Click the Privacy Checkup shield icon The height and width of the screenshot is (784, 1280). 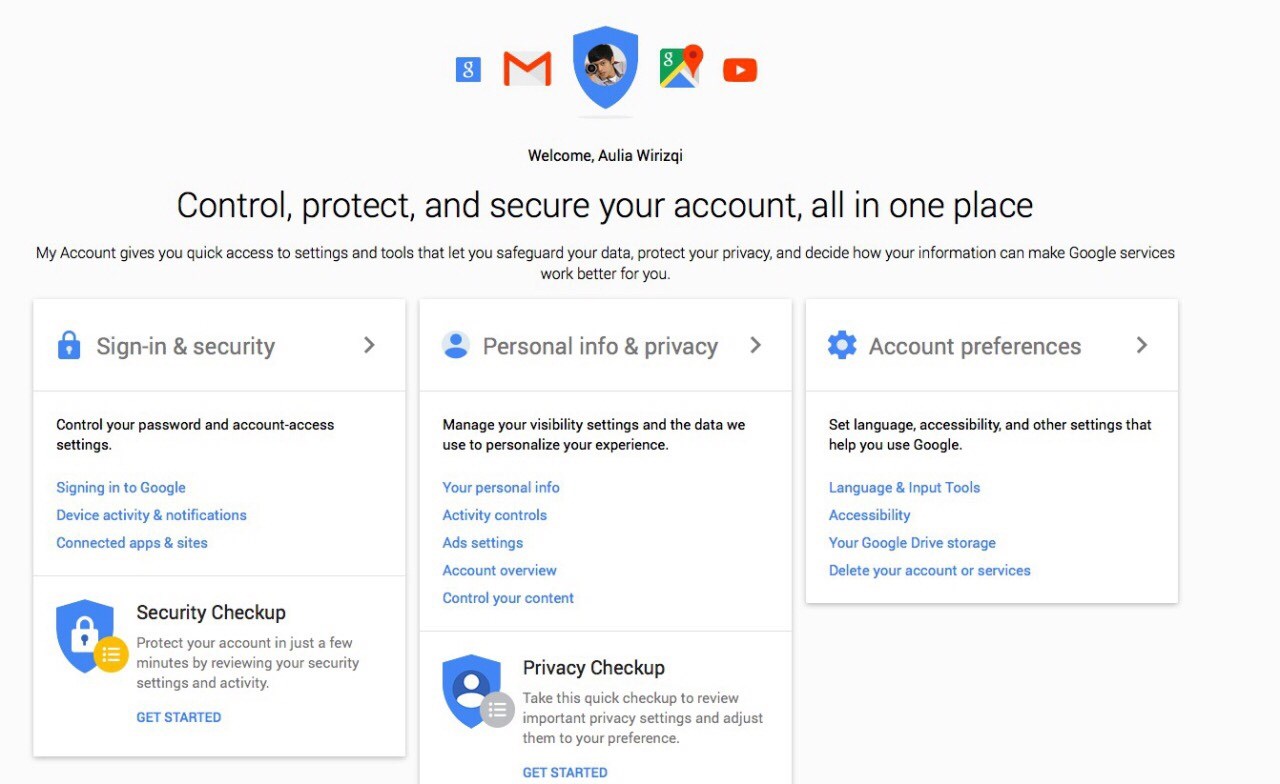coord(475,691)
